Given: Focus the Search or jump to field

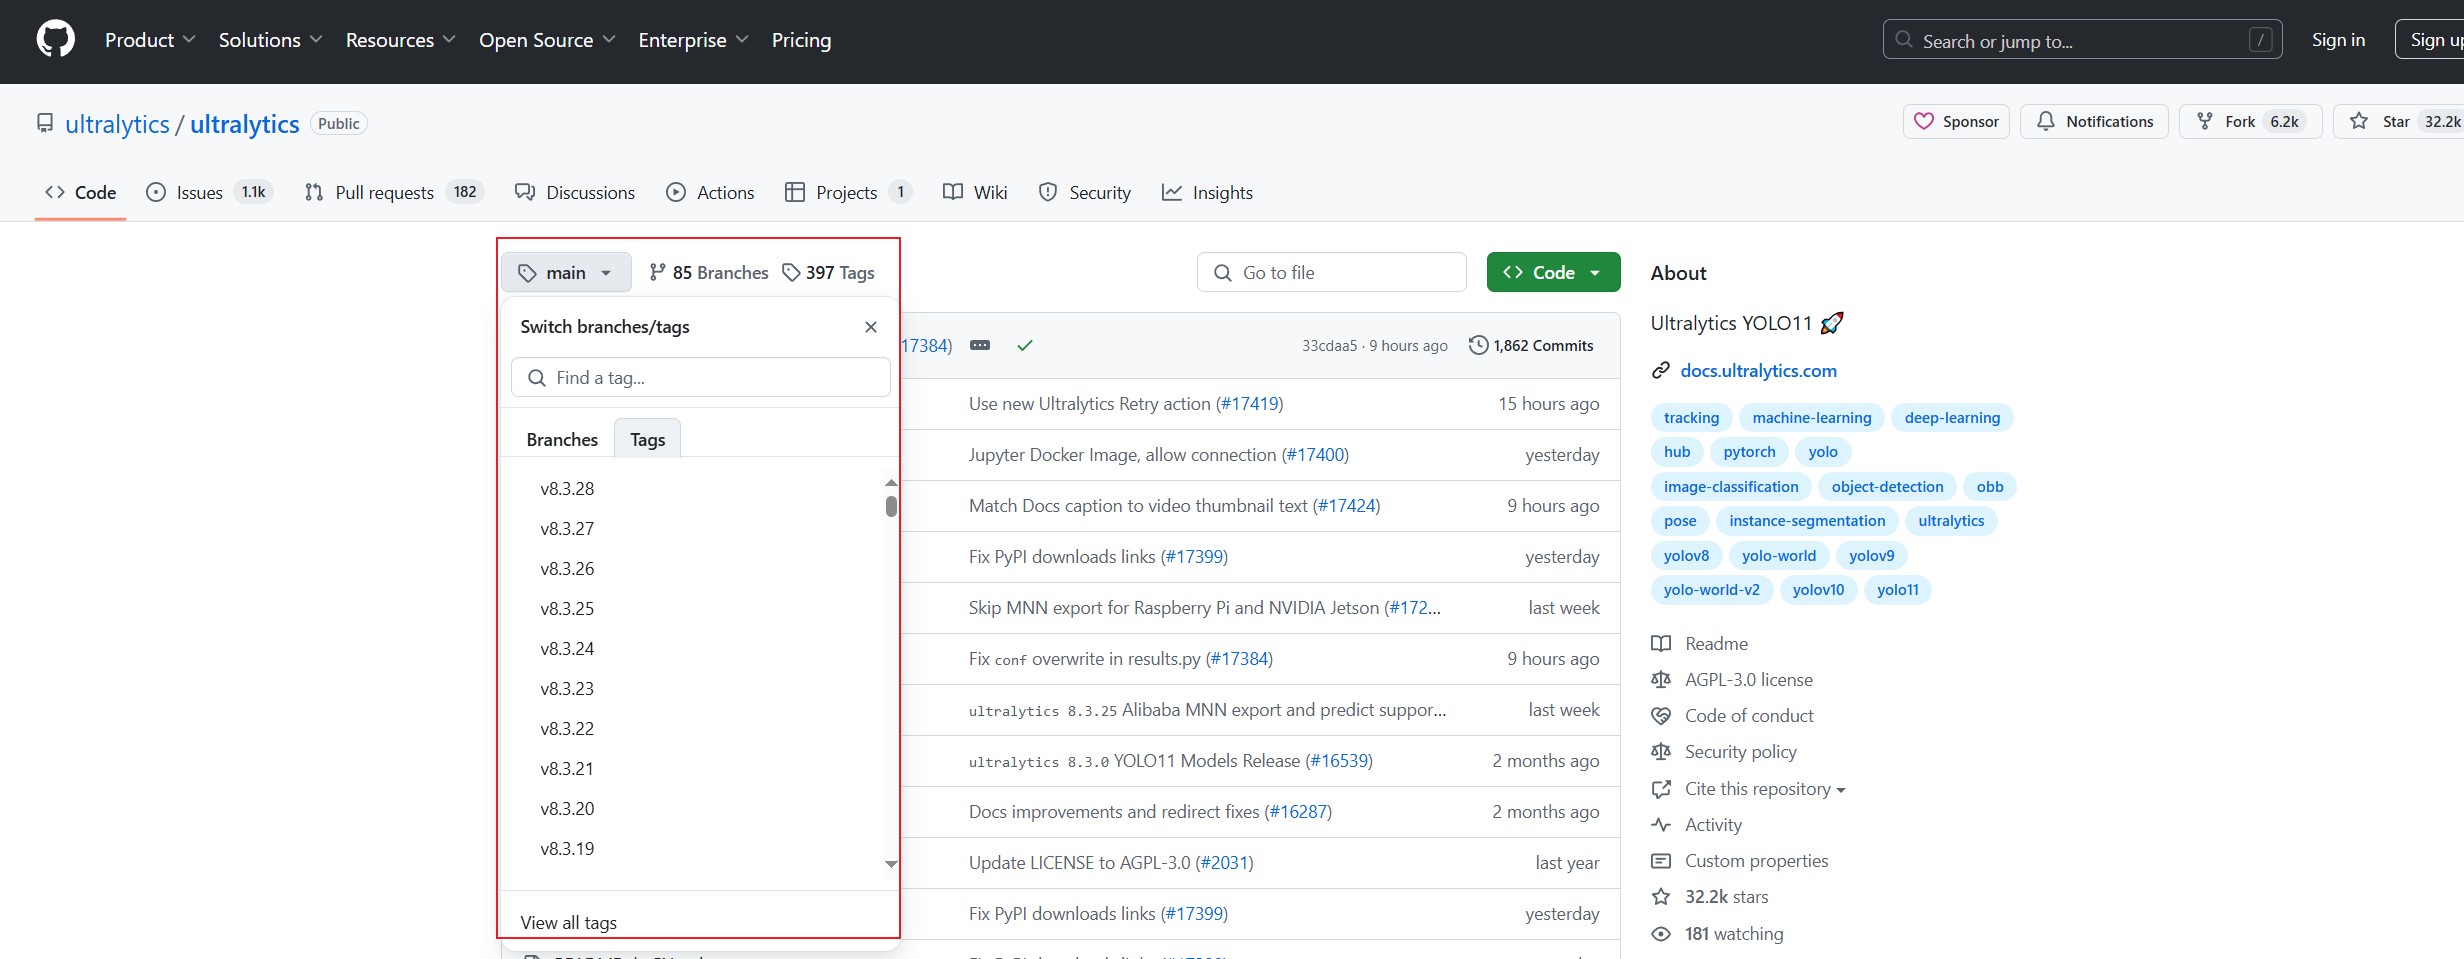Looking at the screenshot, I should click(x=2082, y=40).
